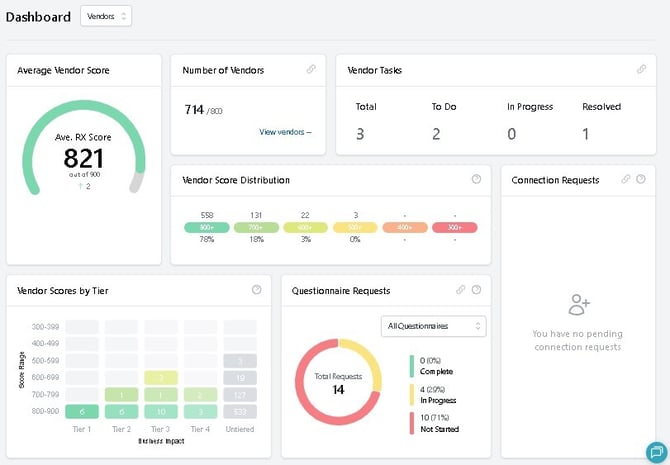Open the Vendors dashboard dropdown

(106, 16)
